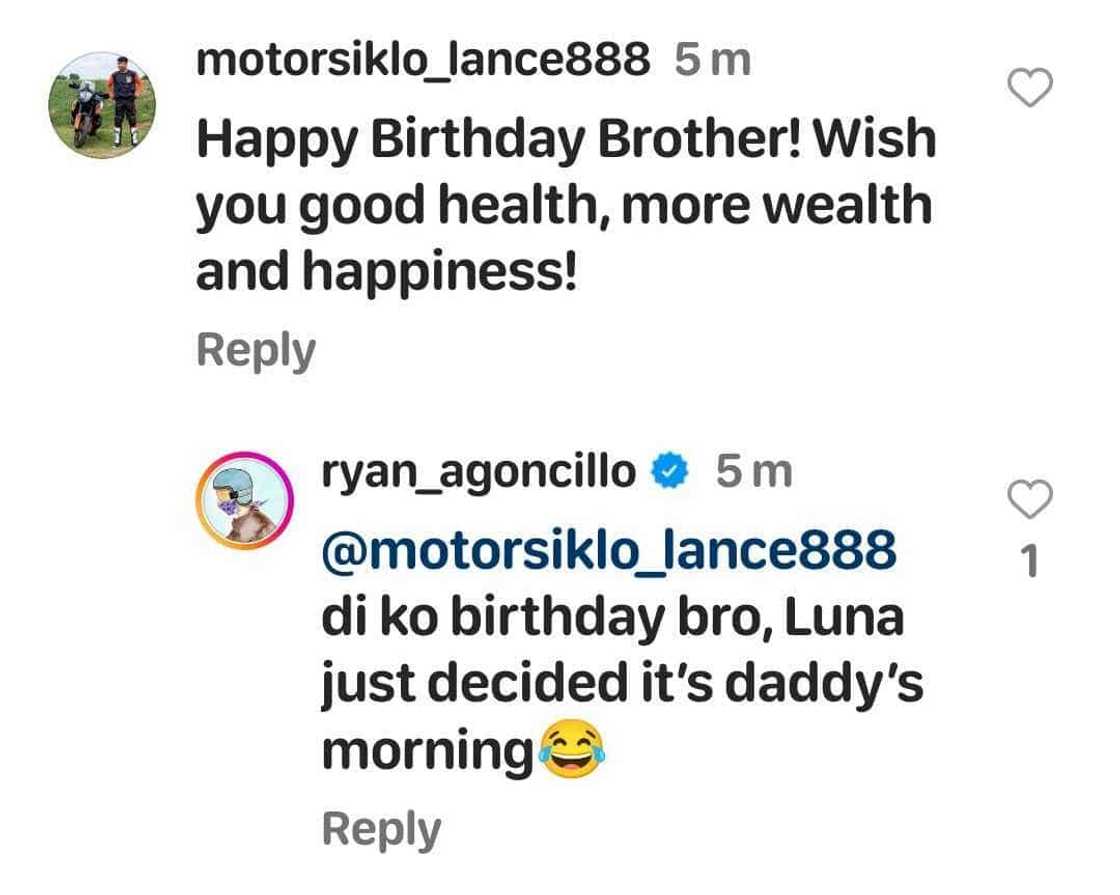Open the motorsiklo_lance888 username
1120x895 pixels.
pos(422,62)
